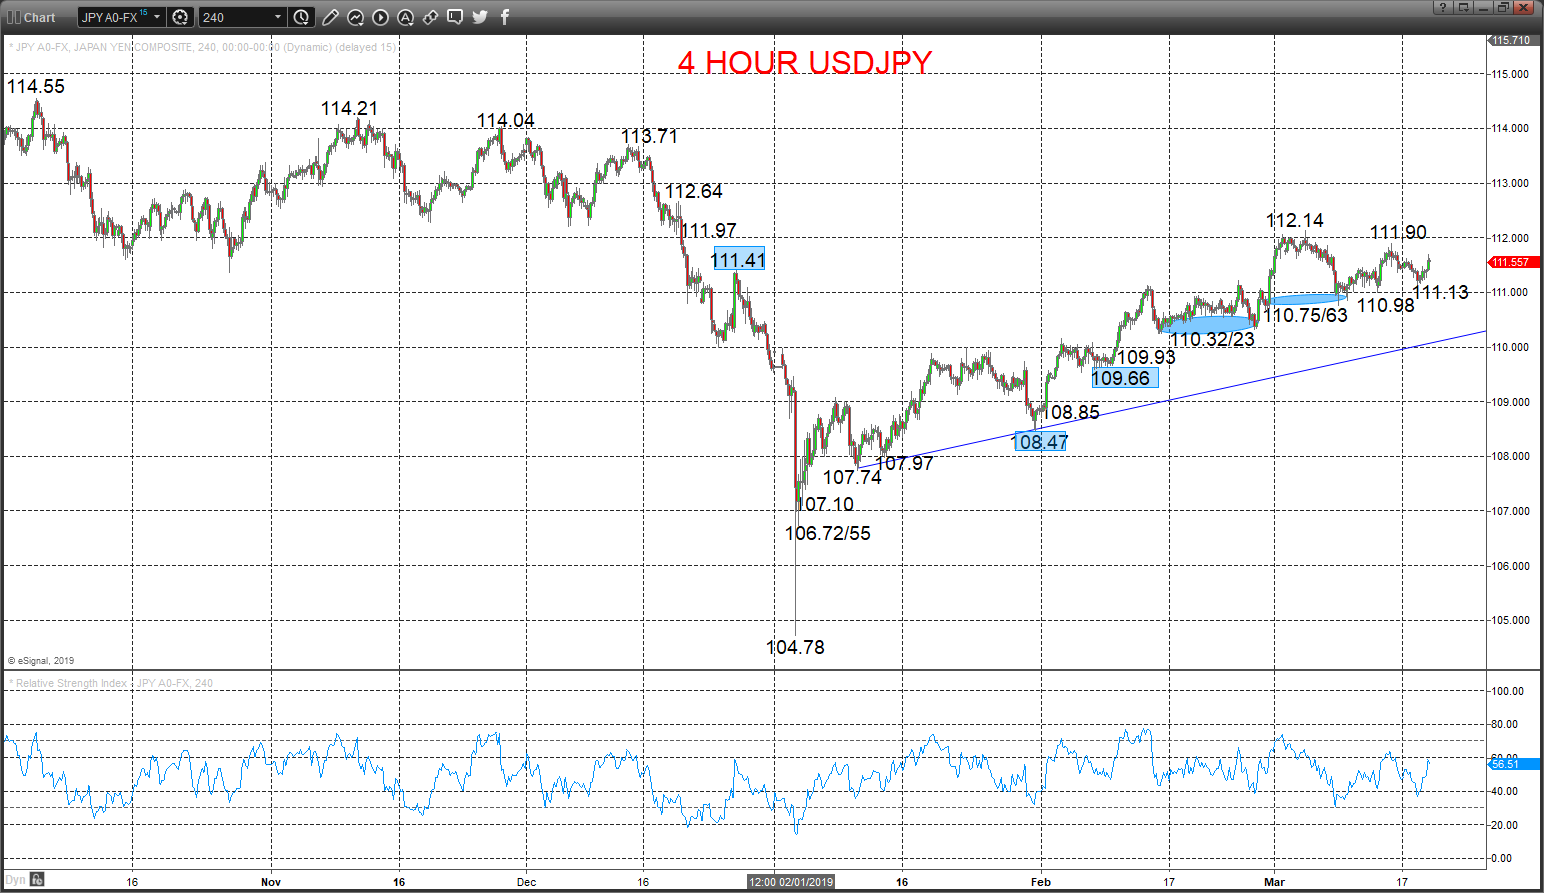Viewport: 1544px width, 893px height.
Task: Click the Nov label on time axis
Action: (271, 882)
